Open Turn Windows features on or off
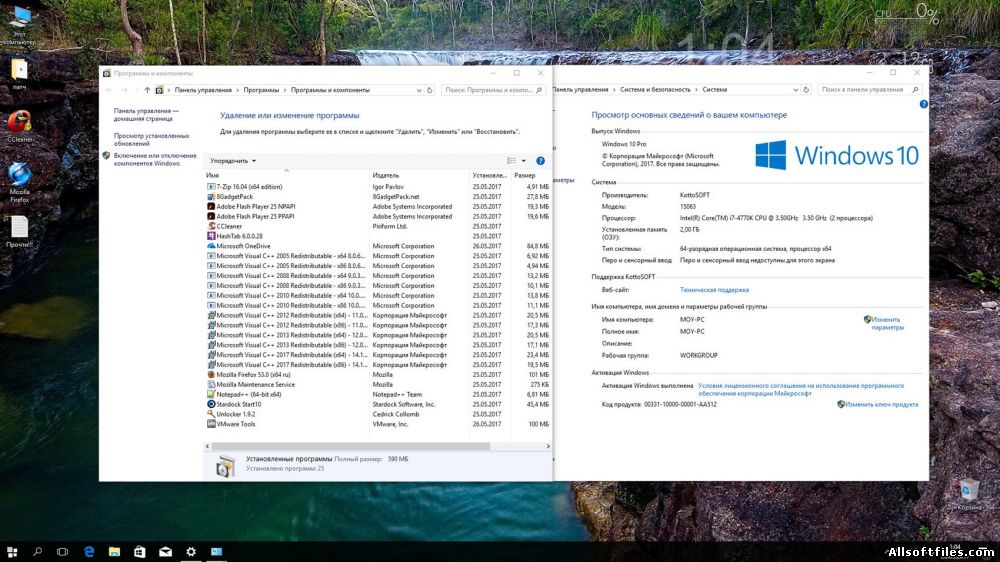The image size is (1000, 562). pyautogui.click(x=155, y=159)
